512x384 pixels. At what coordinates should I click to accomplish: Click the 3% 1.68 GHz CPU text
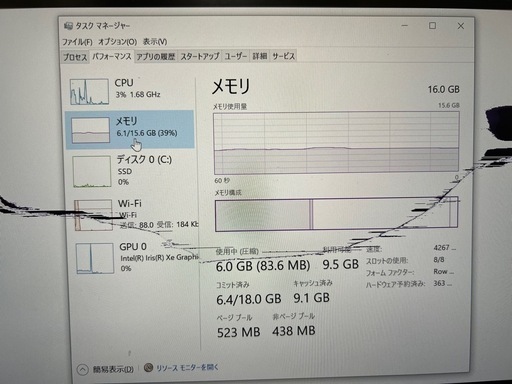click(x=138, y=94)
